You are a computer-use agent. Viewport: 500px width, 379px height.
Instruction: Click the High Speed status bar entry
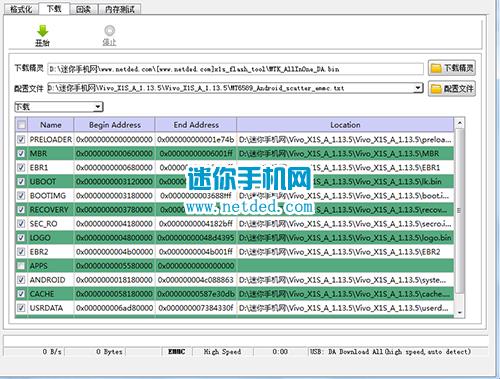[222, 351]
